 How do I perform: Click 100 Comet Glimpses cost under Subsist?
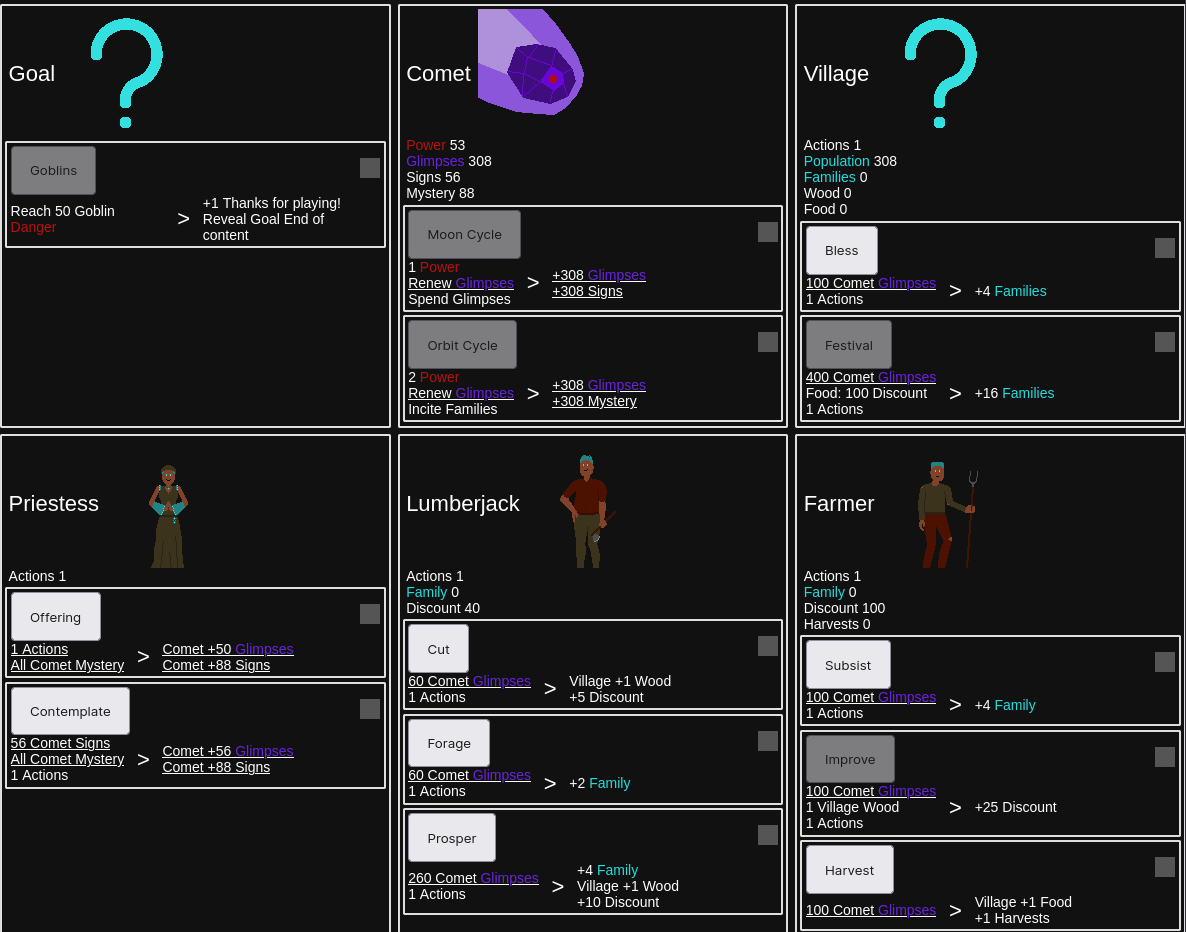[871, 697]
